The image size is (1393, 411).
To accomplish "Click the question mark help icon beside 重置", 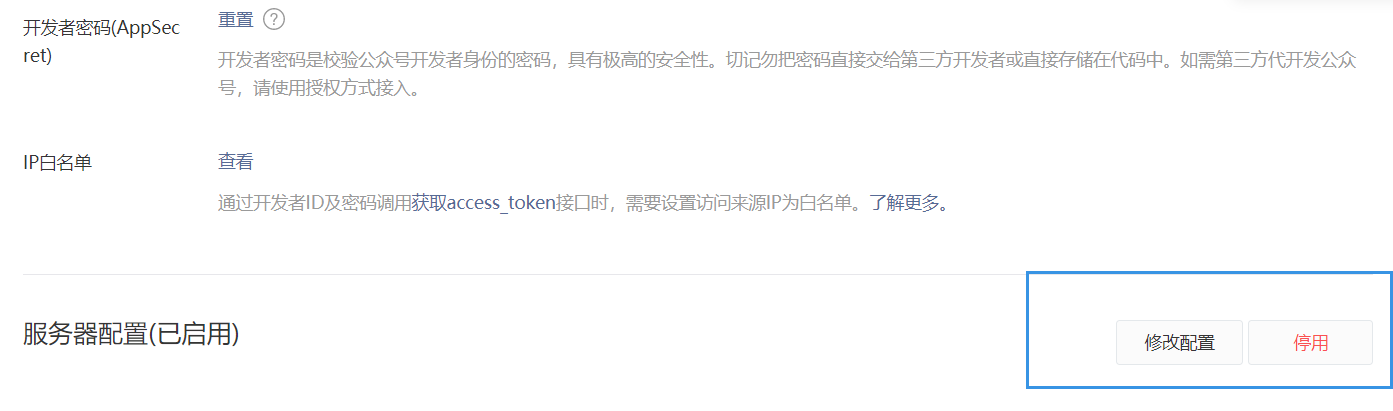I will (274, 19).
